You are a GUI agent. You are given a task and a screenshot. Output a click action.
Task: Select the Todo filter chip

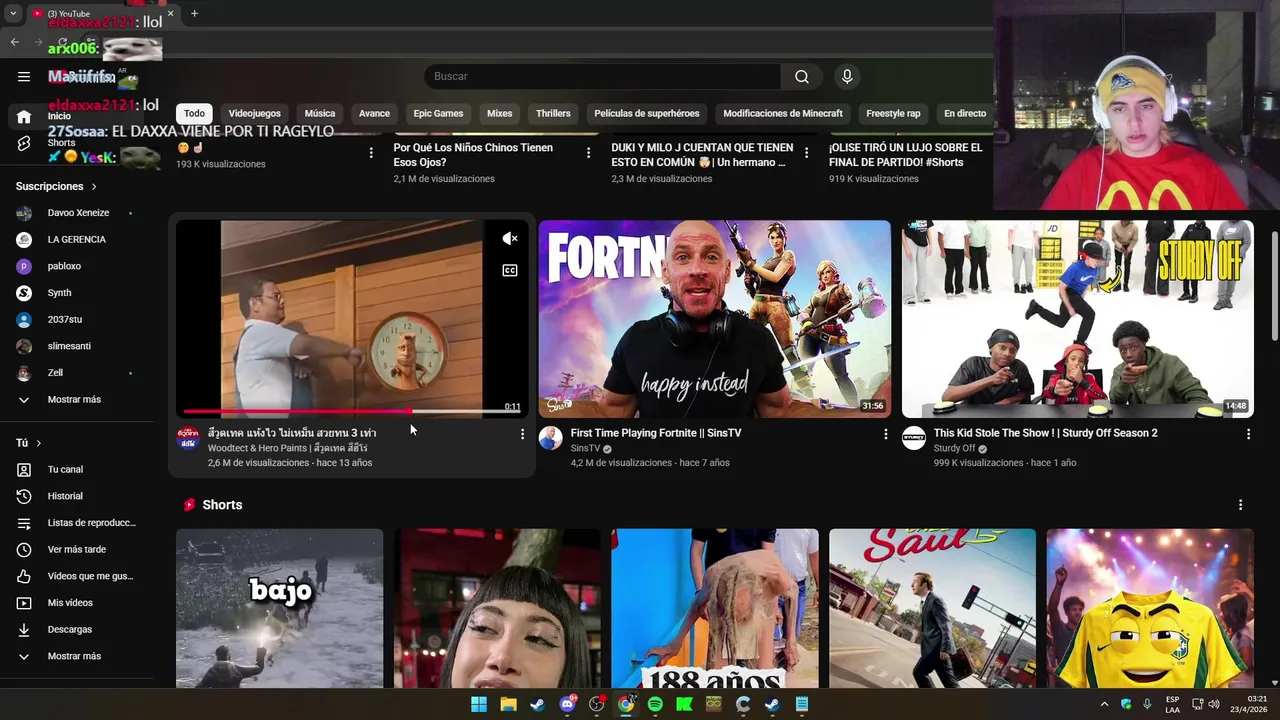(x=194, y=113)
